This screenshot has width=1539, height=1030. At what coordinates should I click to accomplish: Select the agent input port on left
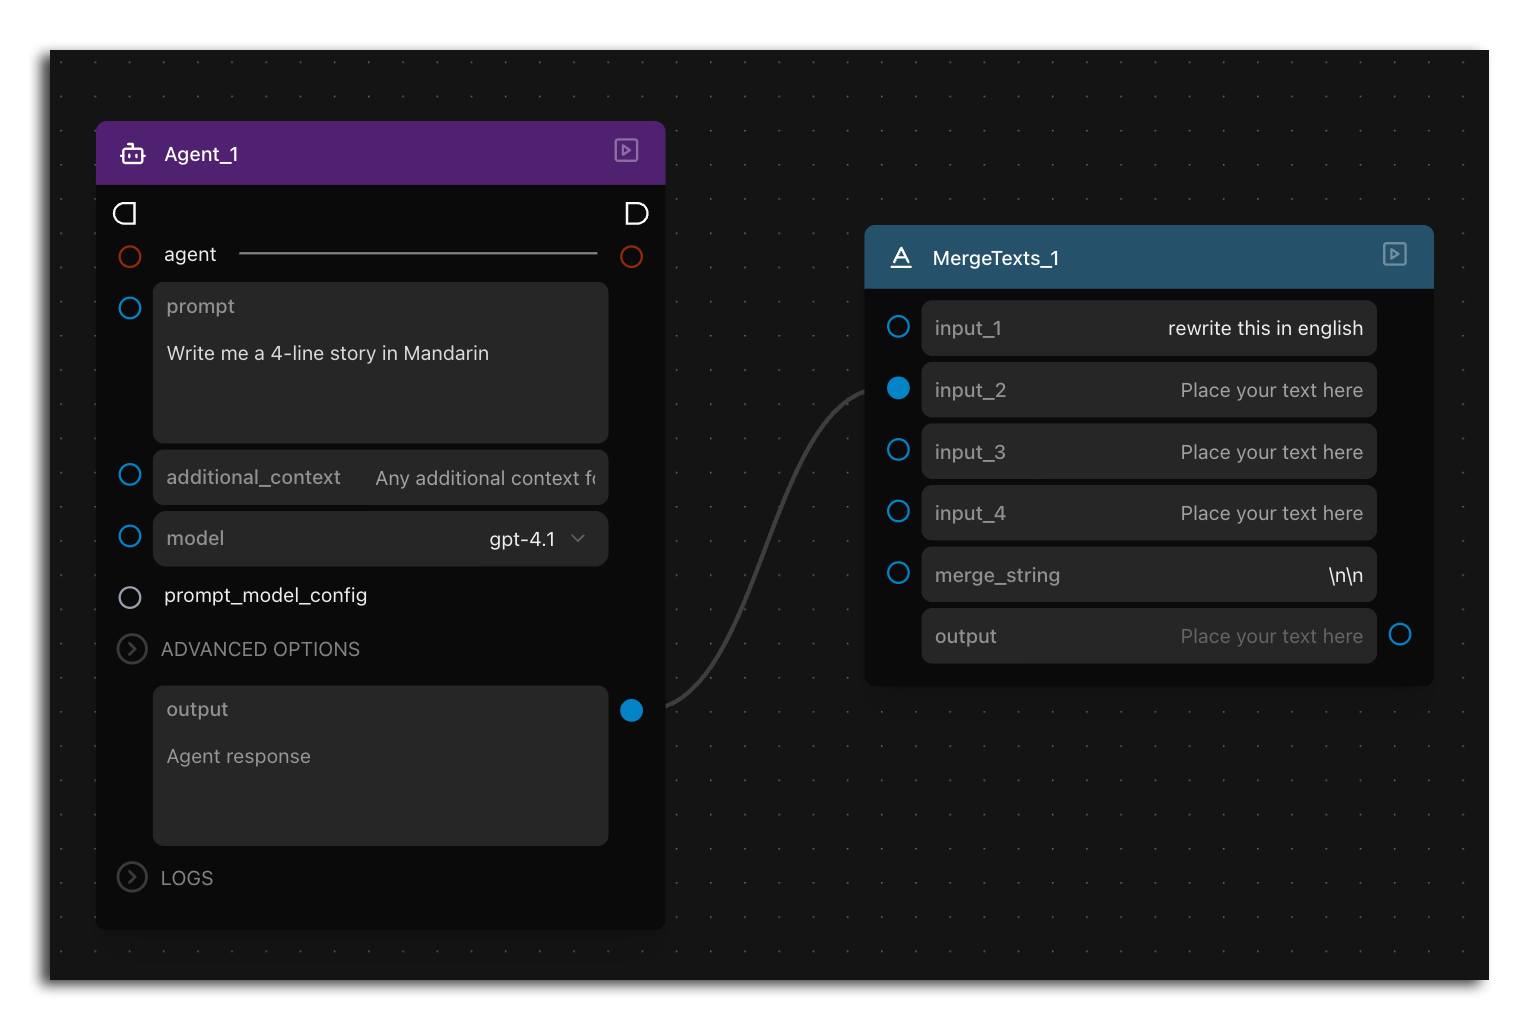130,257
